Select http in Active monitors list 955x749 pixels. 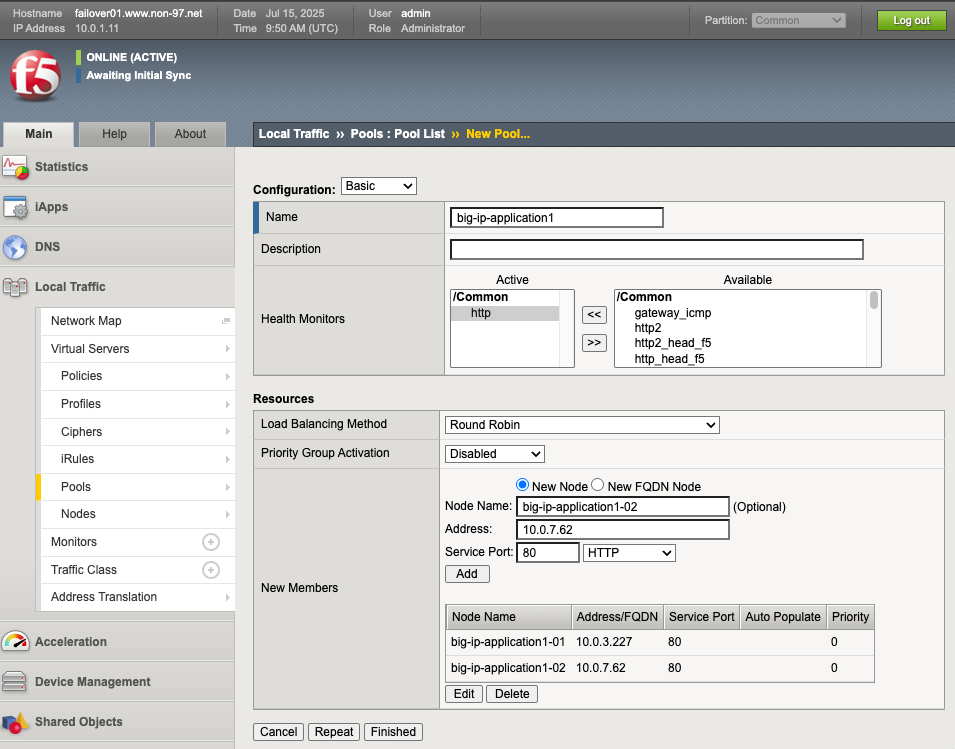click(505, 313)
